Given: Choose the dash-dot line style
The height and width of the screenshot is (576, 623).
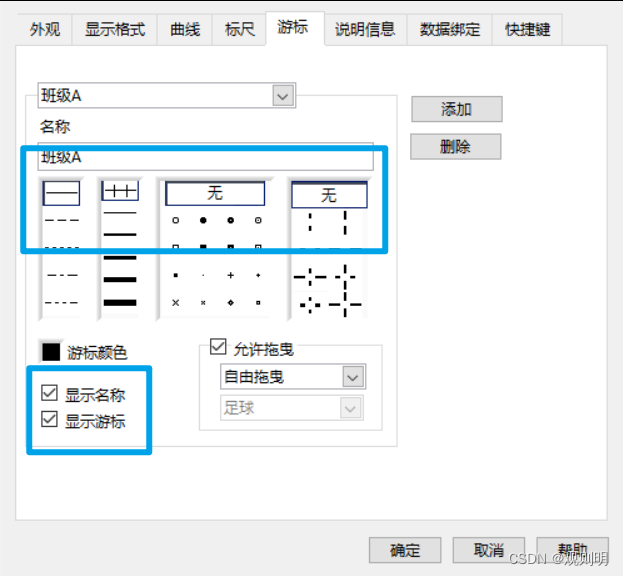Looking at the screenshot, I should 62,275.
